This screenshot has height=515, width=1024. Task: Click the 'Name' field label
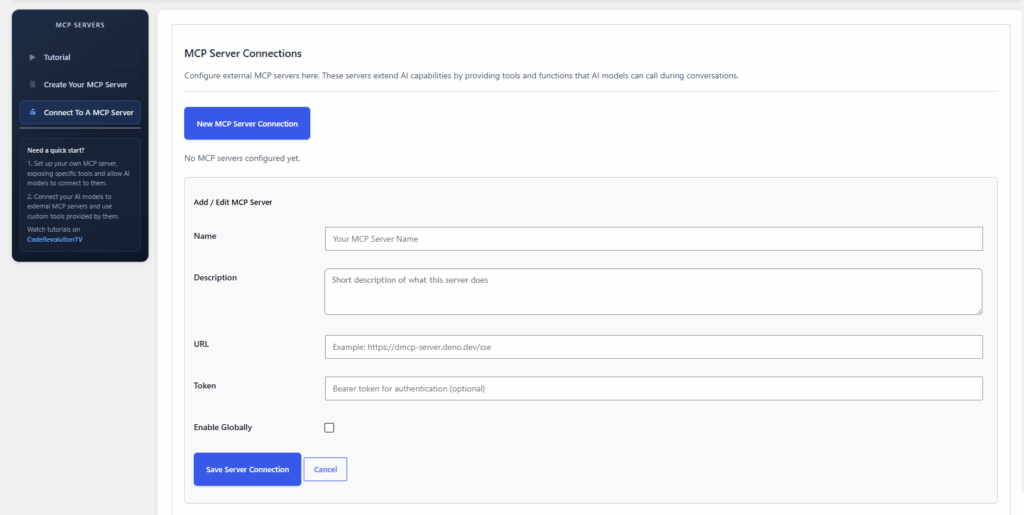[205, 236]
